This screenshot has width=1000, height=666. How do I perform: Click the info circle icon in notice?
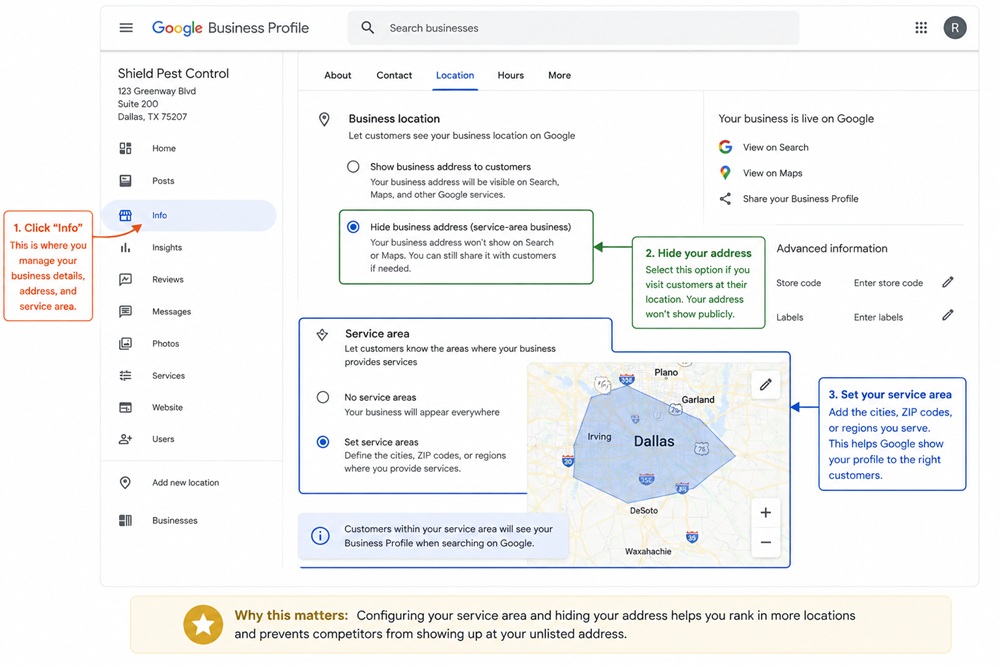click(320, 536)
